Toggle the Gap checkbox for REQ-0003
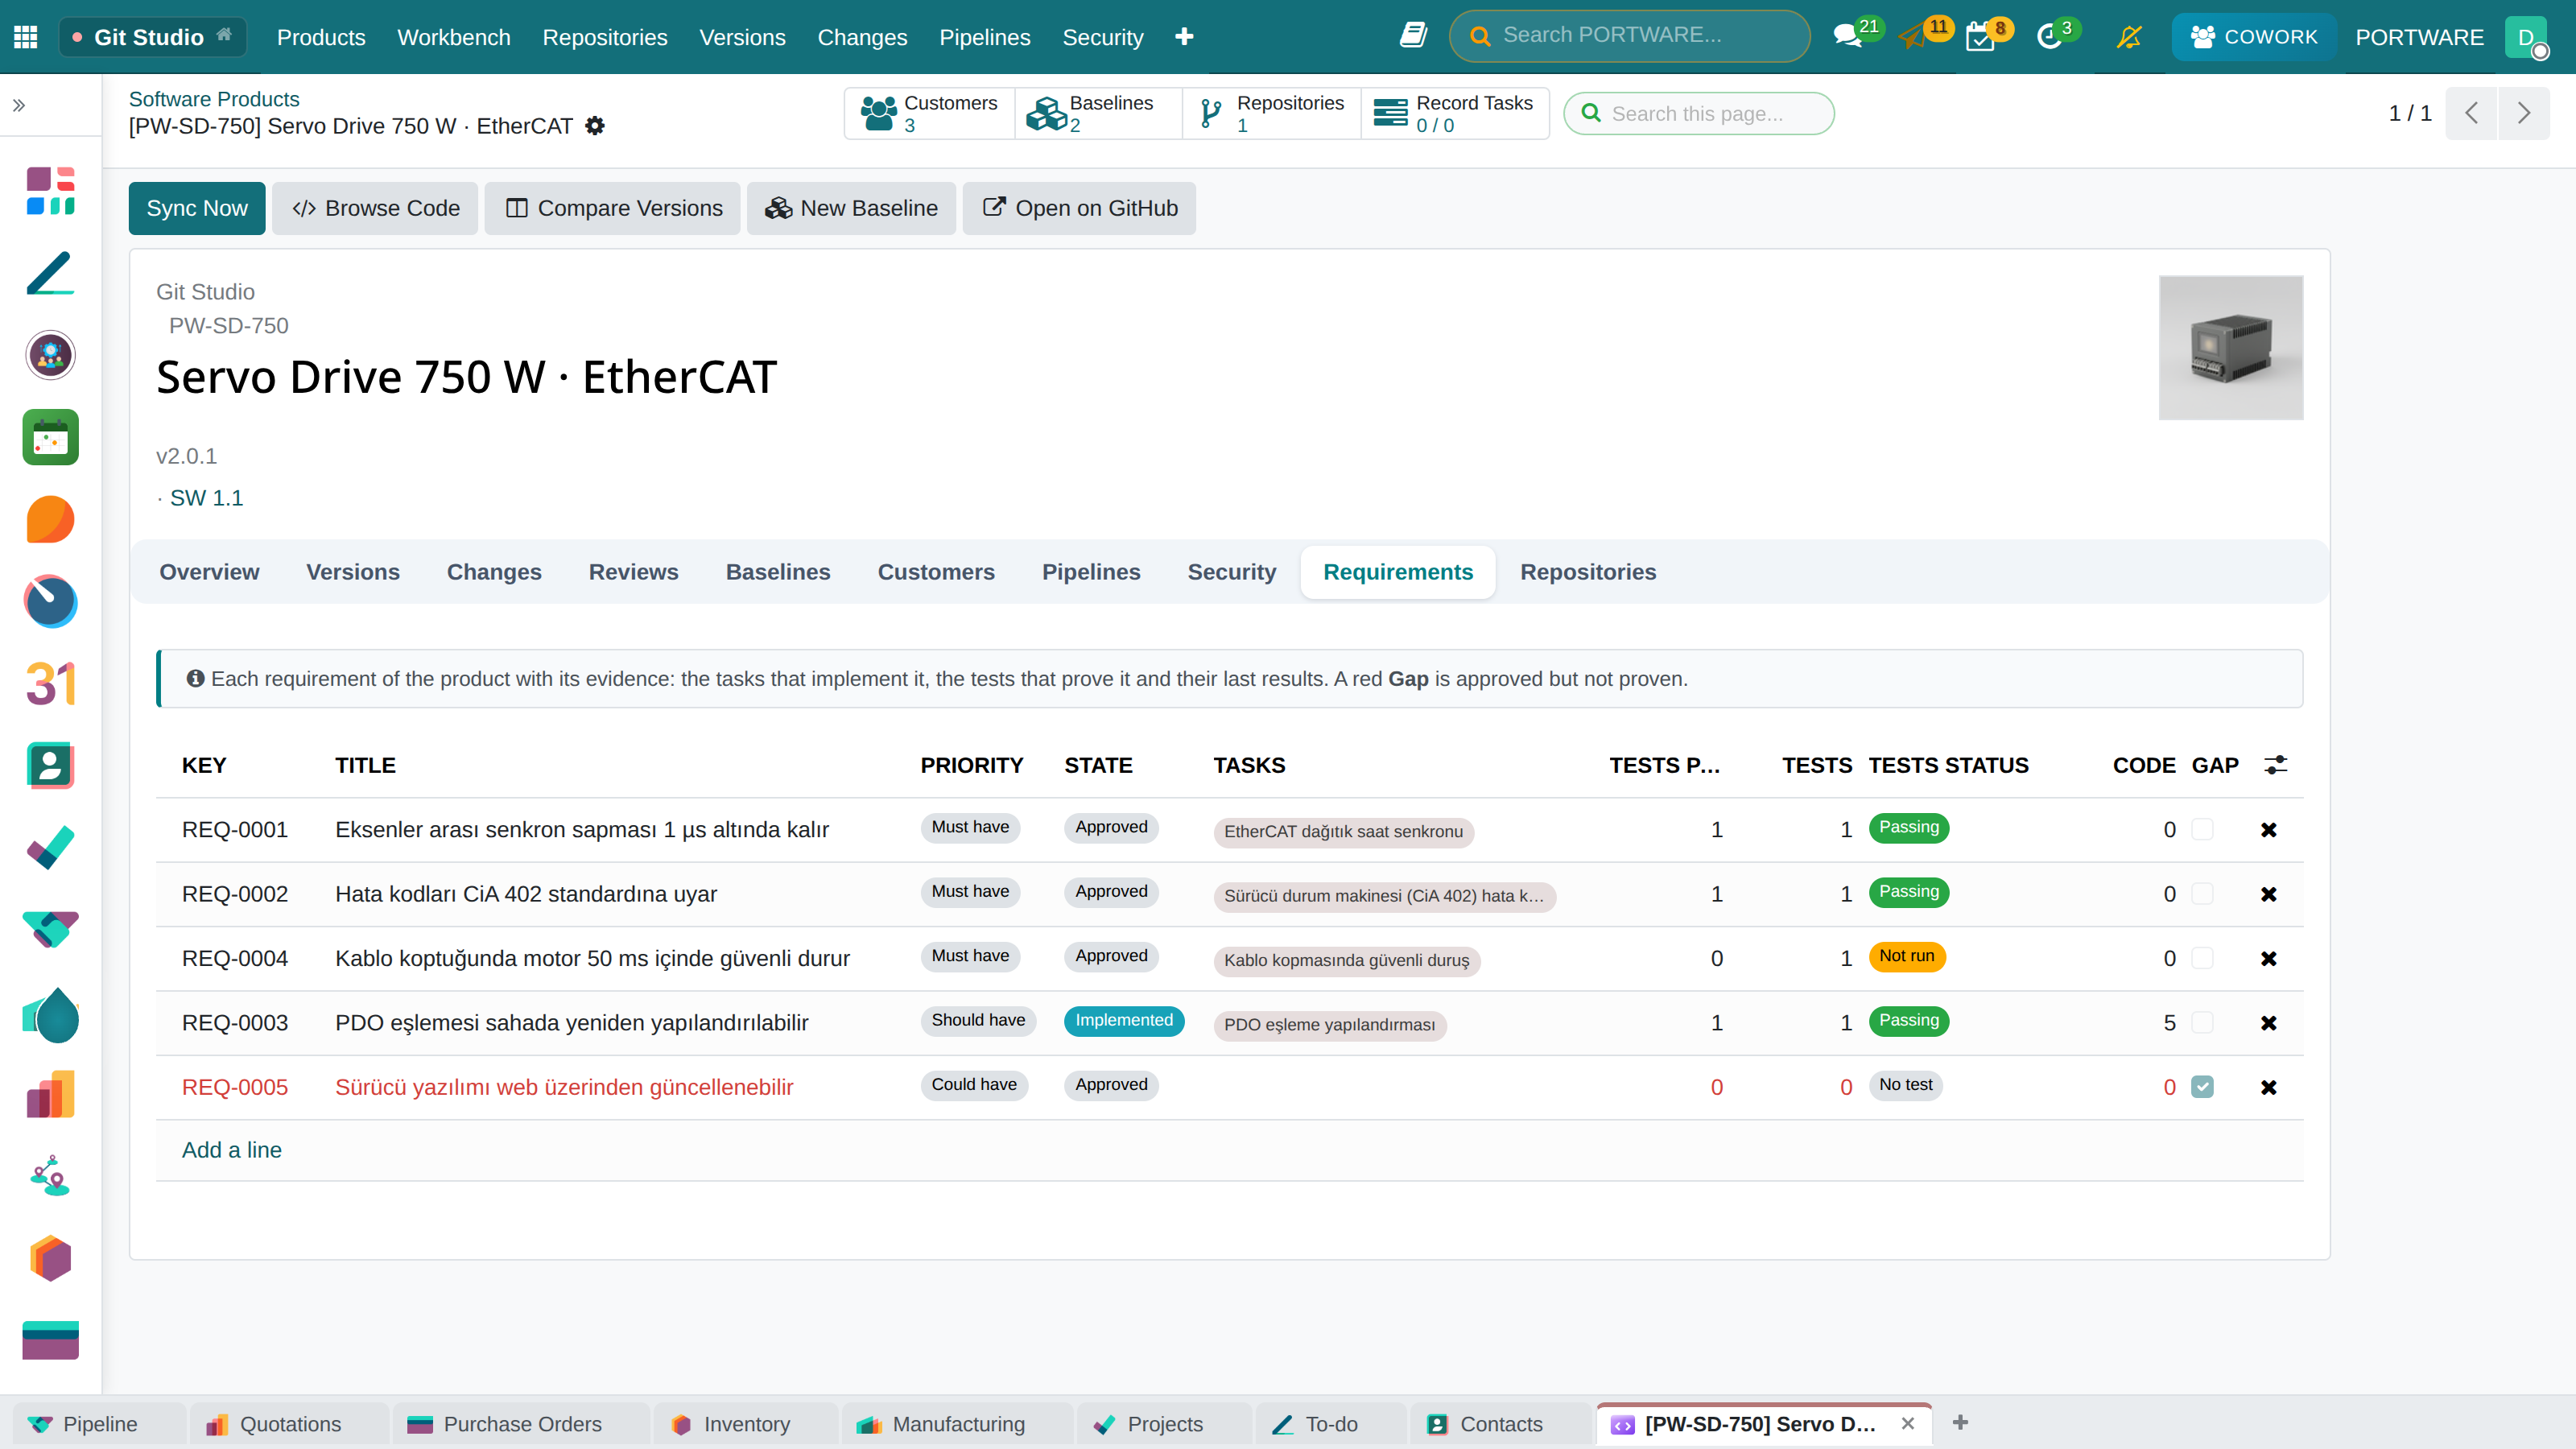2576x1449 pixels. point(2202,1023)
